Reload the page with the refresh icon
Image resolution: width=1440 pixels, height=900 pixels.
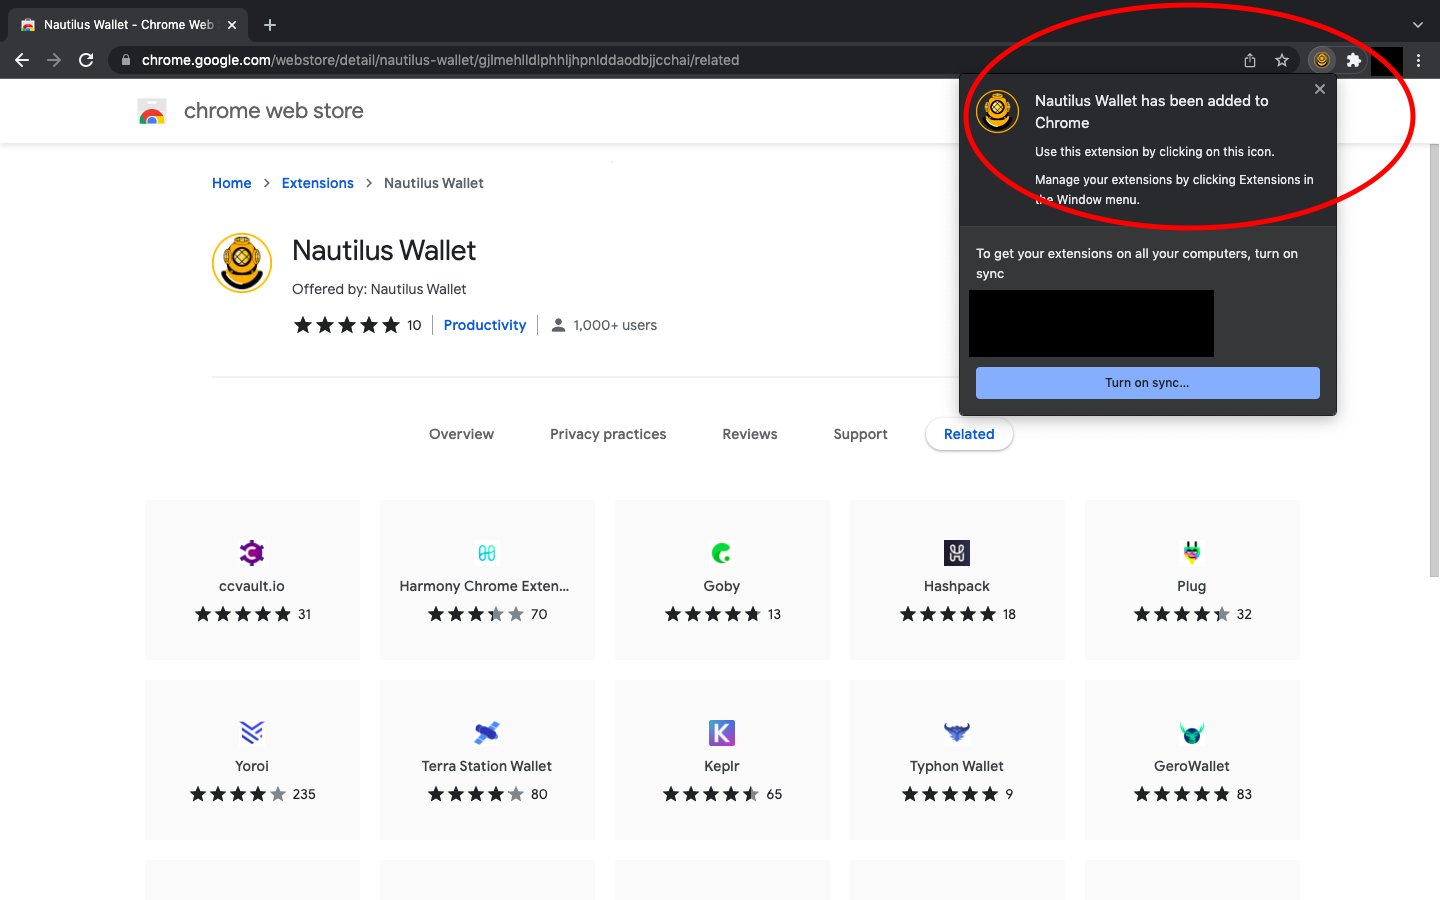pos(86,60)
